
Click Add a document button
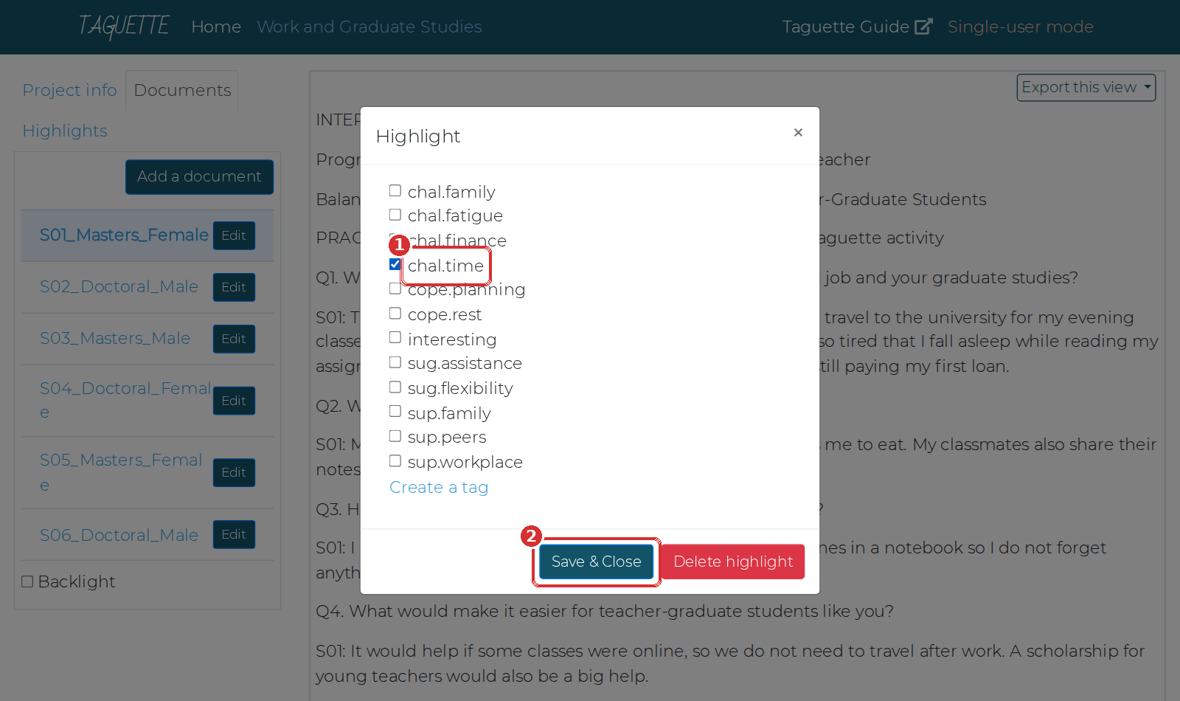pos(199,176)
